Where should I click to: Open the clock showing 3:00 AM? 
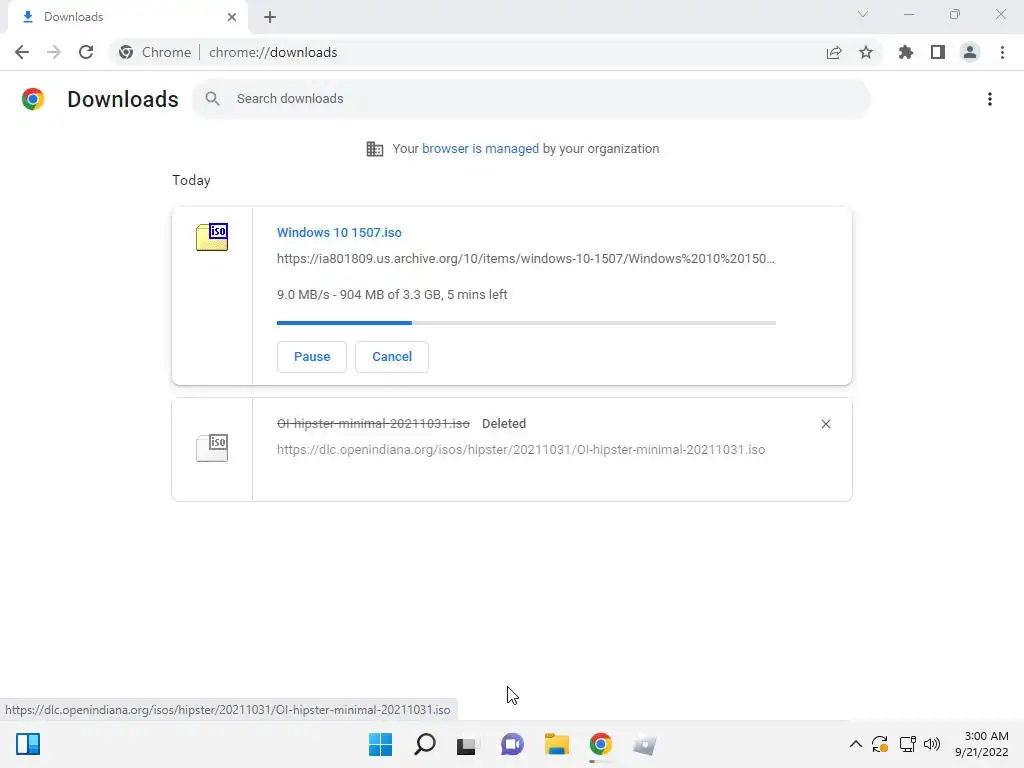point(982,744)
